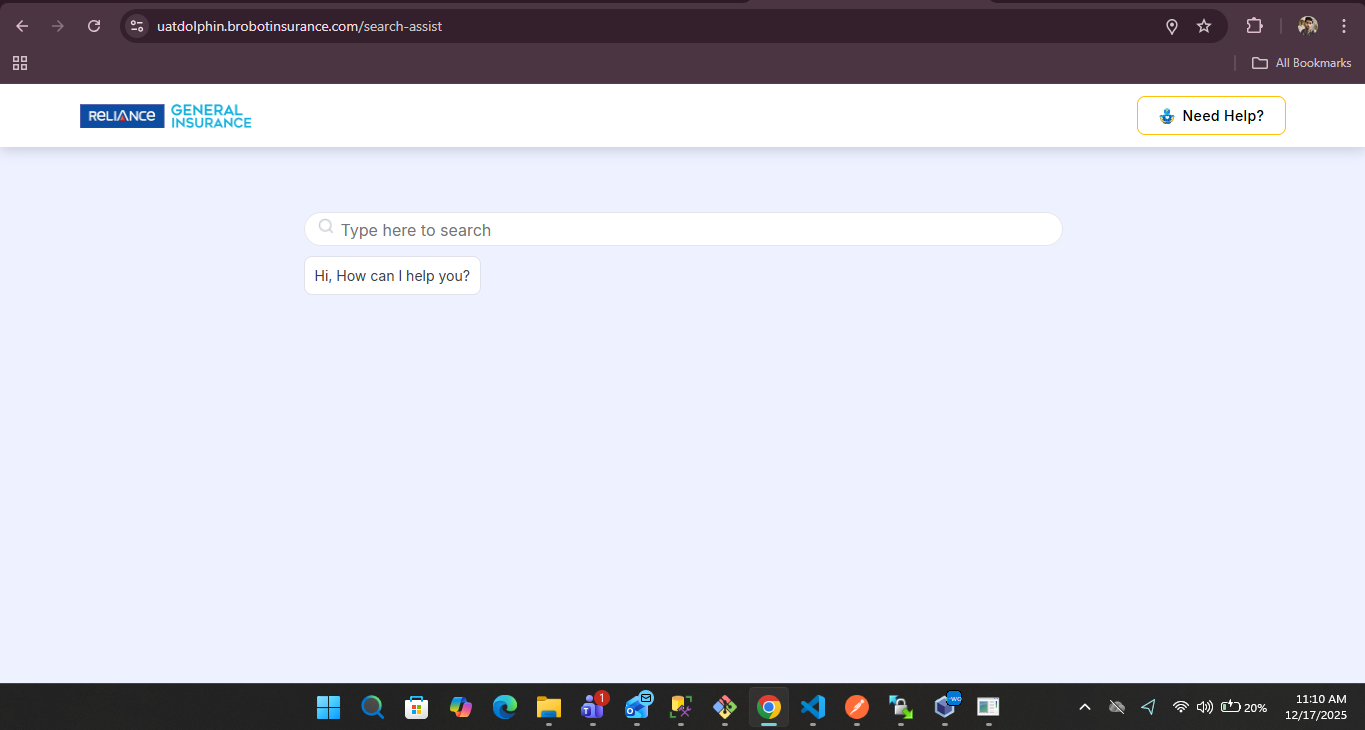Select the 'Hi, How can I help you?' suggestion
This screenshot has height=730, width=1365.
click(x=392, y=276)
